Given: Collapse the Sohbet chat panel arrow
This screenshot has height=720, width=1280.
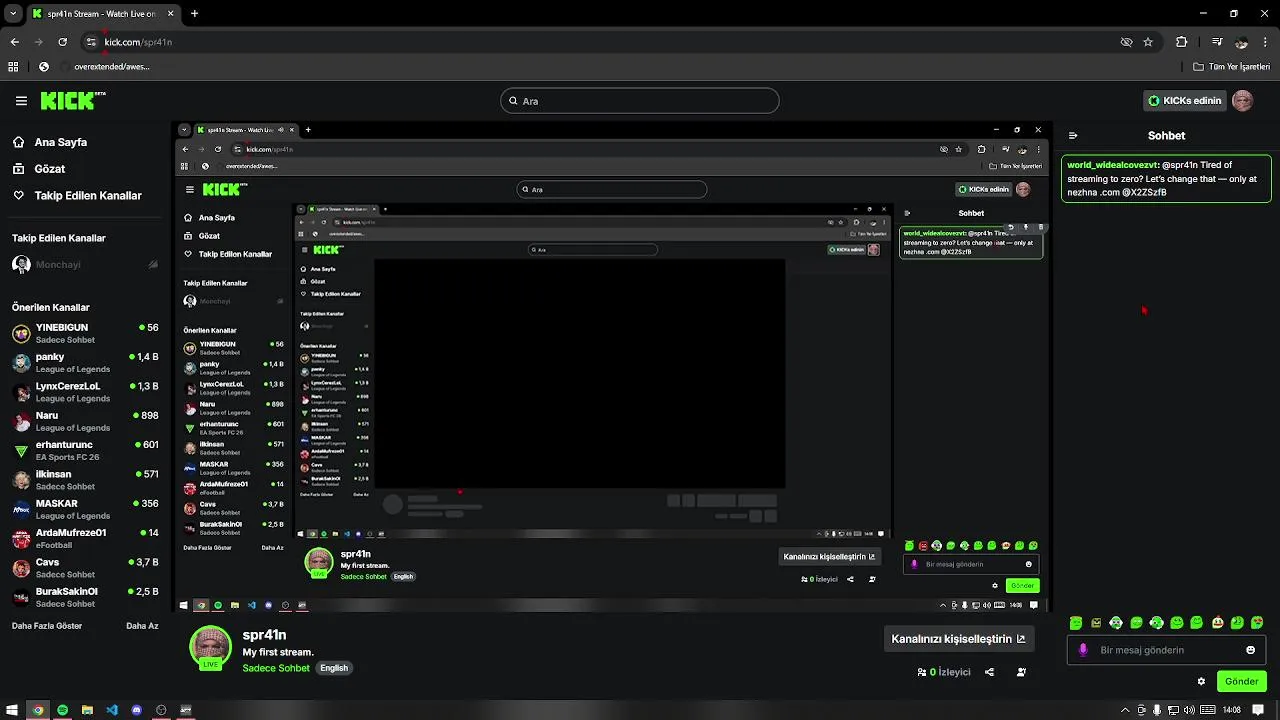Looking at the screenshot, I should pyautogui.click(x=1073, y=135).
